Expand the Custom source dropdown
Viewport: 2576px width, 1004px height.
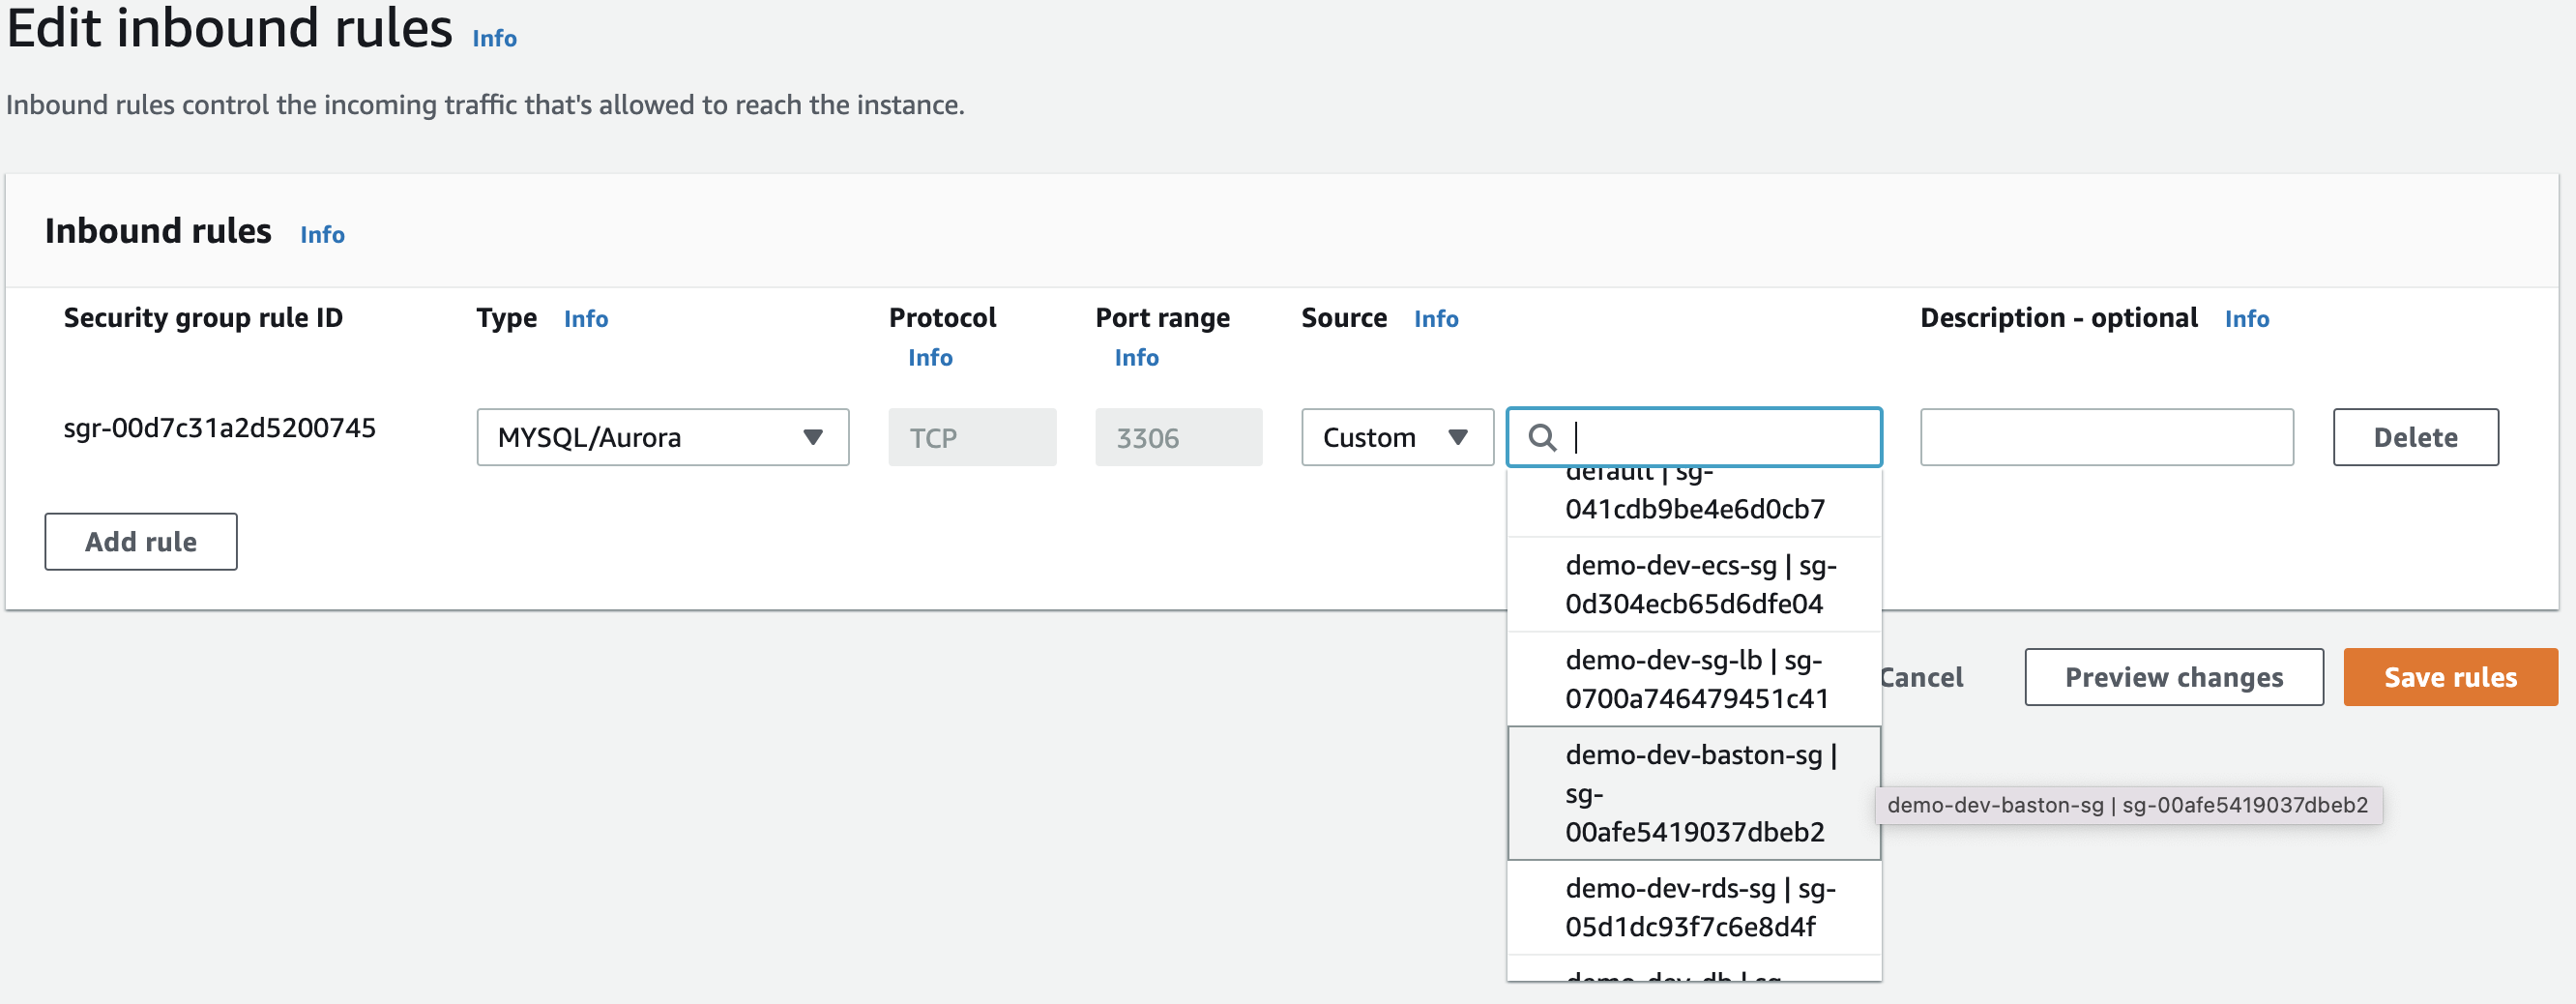[x=1396, y=437]
